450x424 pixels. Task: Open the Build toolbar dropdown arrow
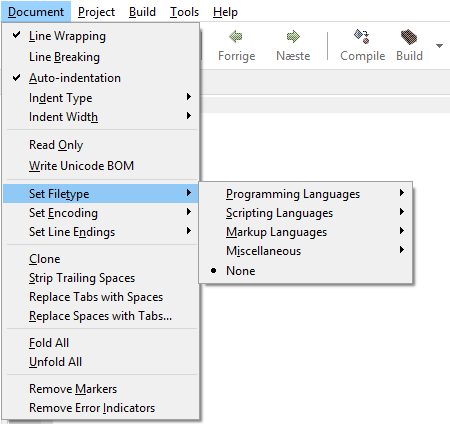tap(439, 46)
